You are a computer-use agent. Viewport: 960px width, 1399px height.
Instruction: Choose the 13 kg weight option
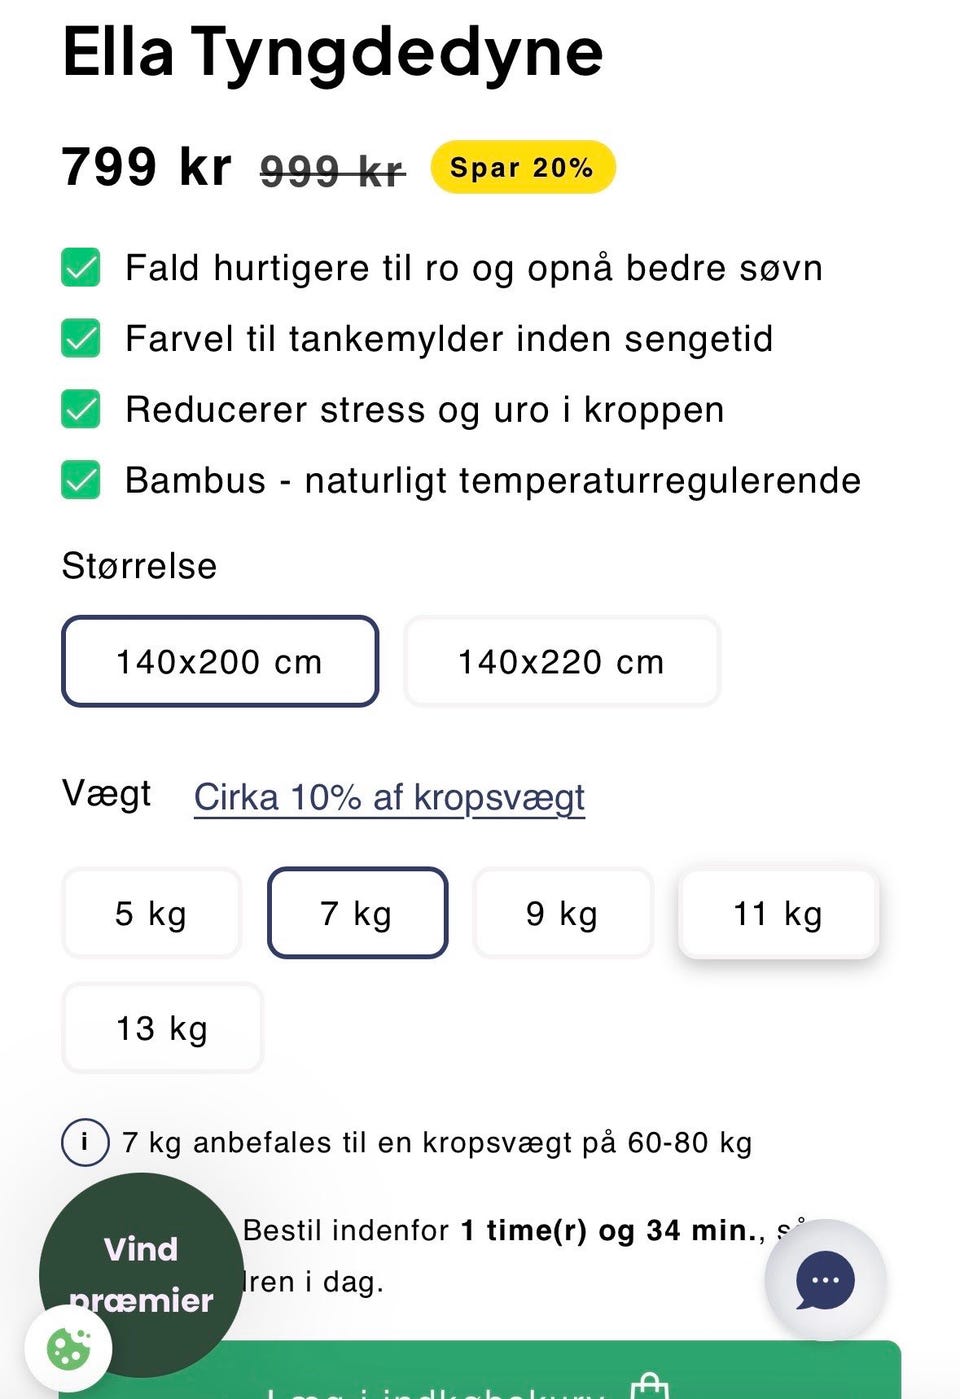[x=162, y=1028]
